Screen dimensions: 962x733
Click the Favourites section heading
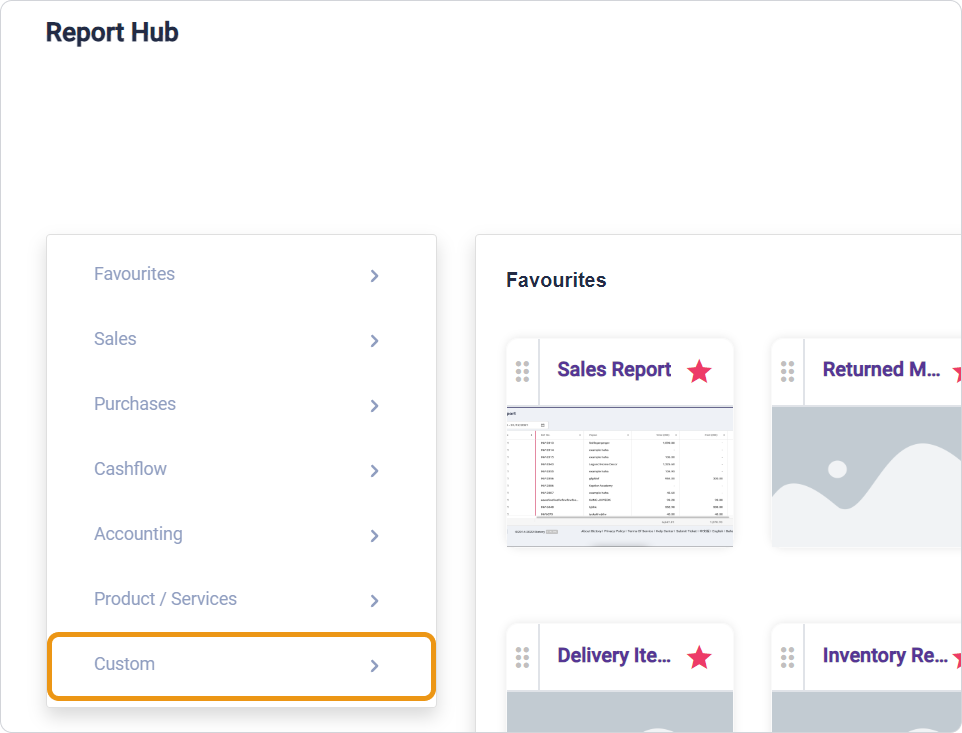[x=556, y=280]
